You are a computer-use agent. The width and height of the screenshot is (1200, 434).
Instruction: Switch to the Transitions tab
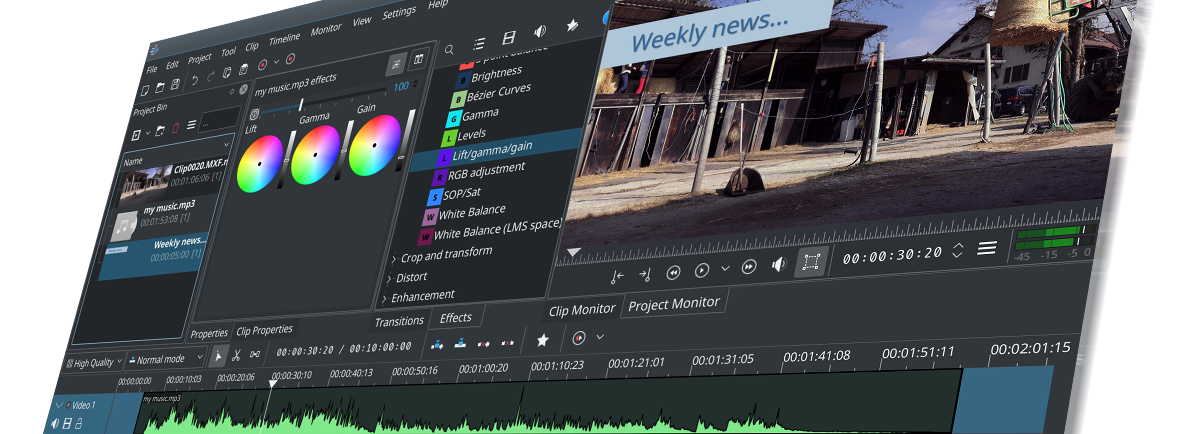point(399,321)
